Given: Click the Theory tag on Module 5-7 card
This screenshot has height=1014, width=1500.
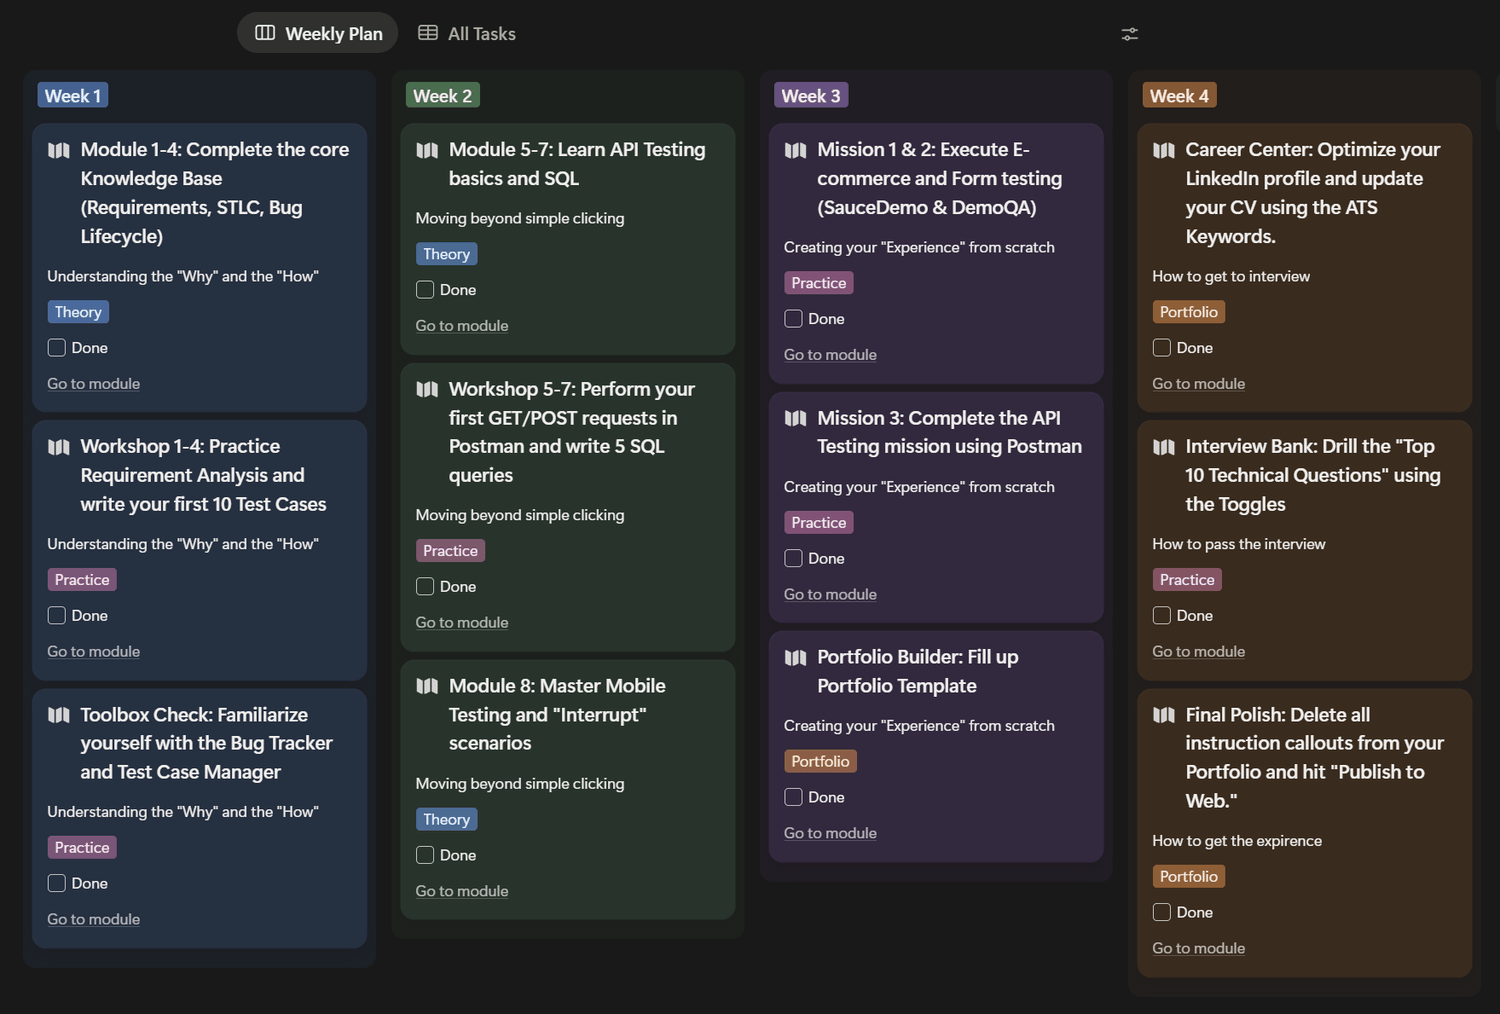Looking at the screenshot, I should pyautogui.click(x=446, y=254).
